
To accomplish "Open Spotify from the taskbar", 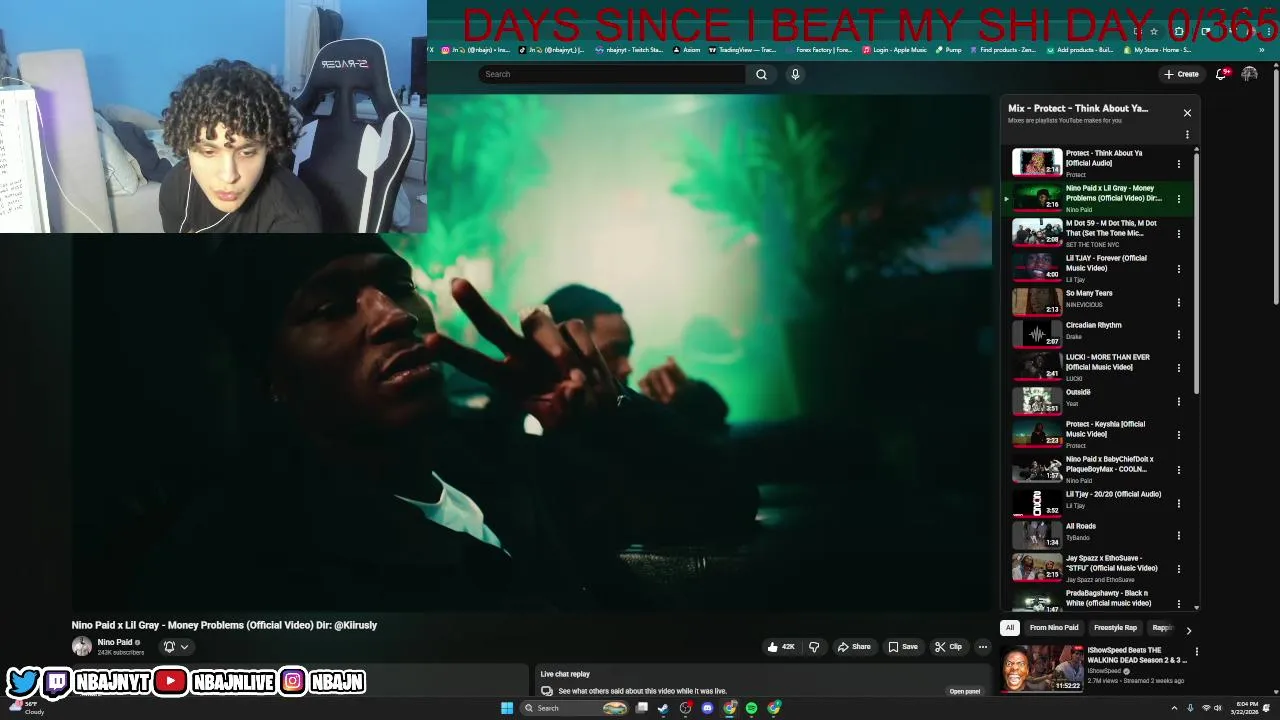I will coord(751,708).
